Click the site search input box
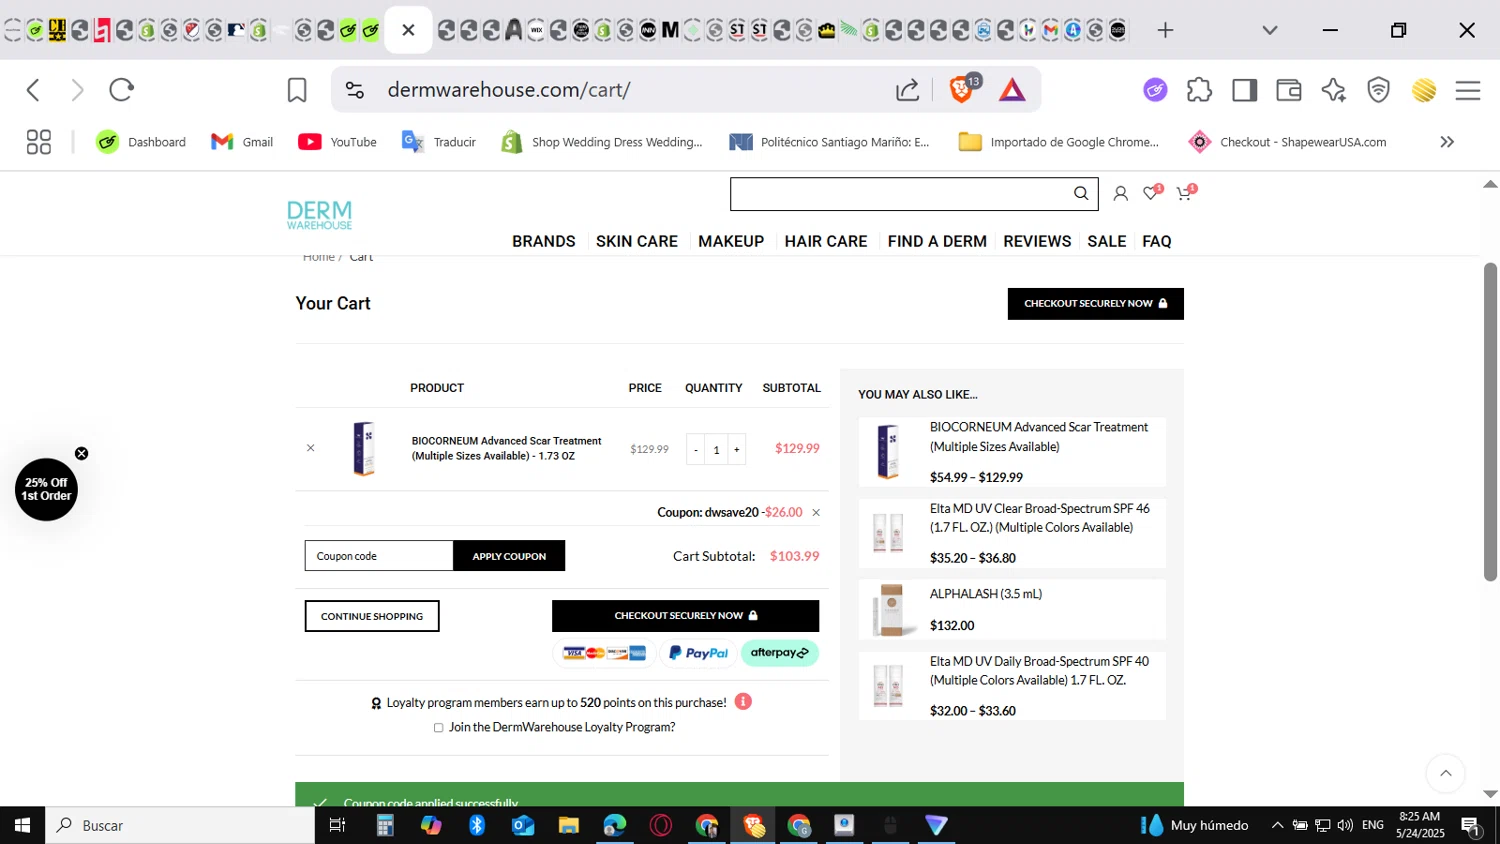 click(900, 194)
